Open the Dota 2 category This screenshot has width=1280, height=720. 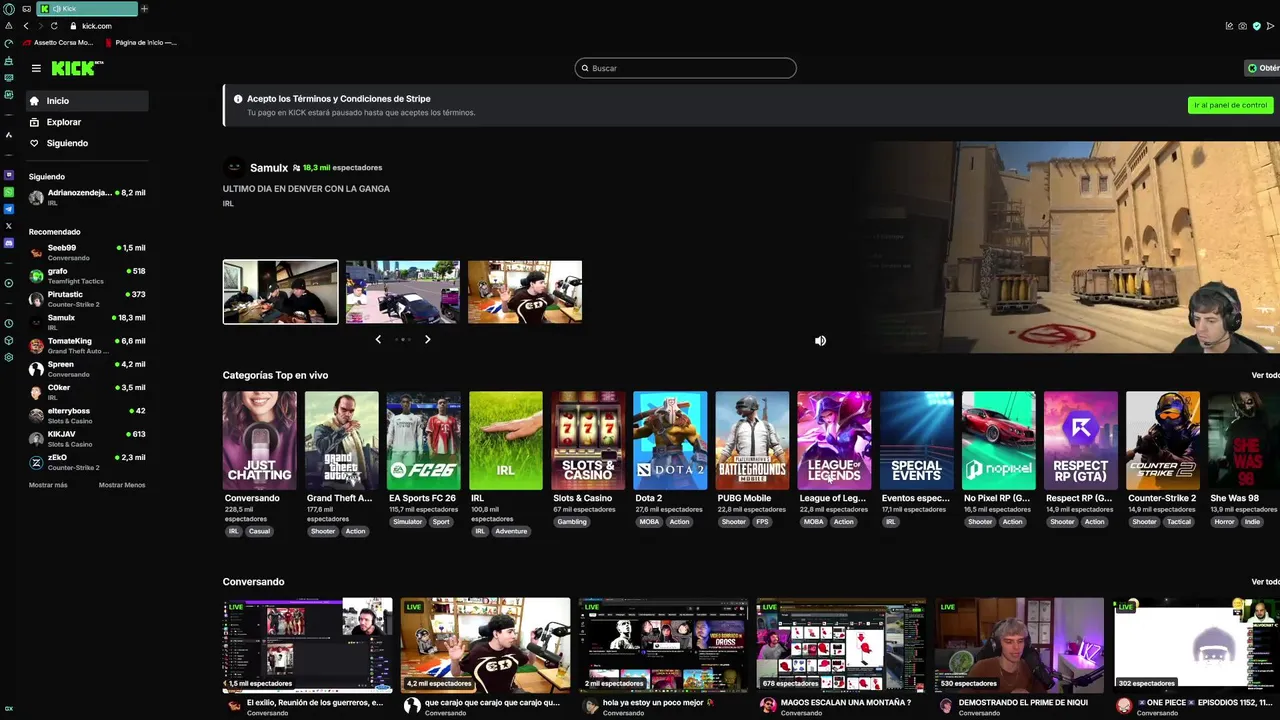pyautogui.click(x=670, y=440)
